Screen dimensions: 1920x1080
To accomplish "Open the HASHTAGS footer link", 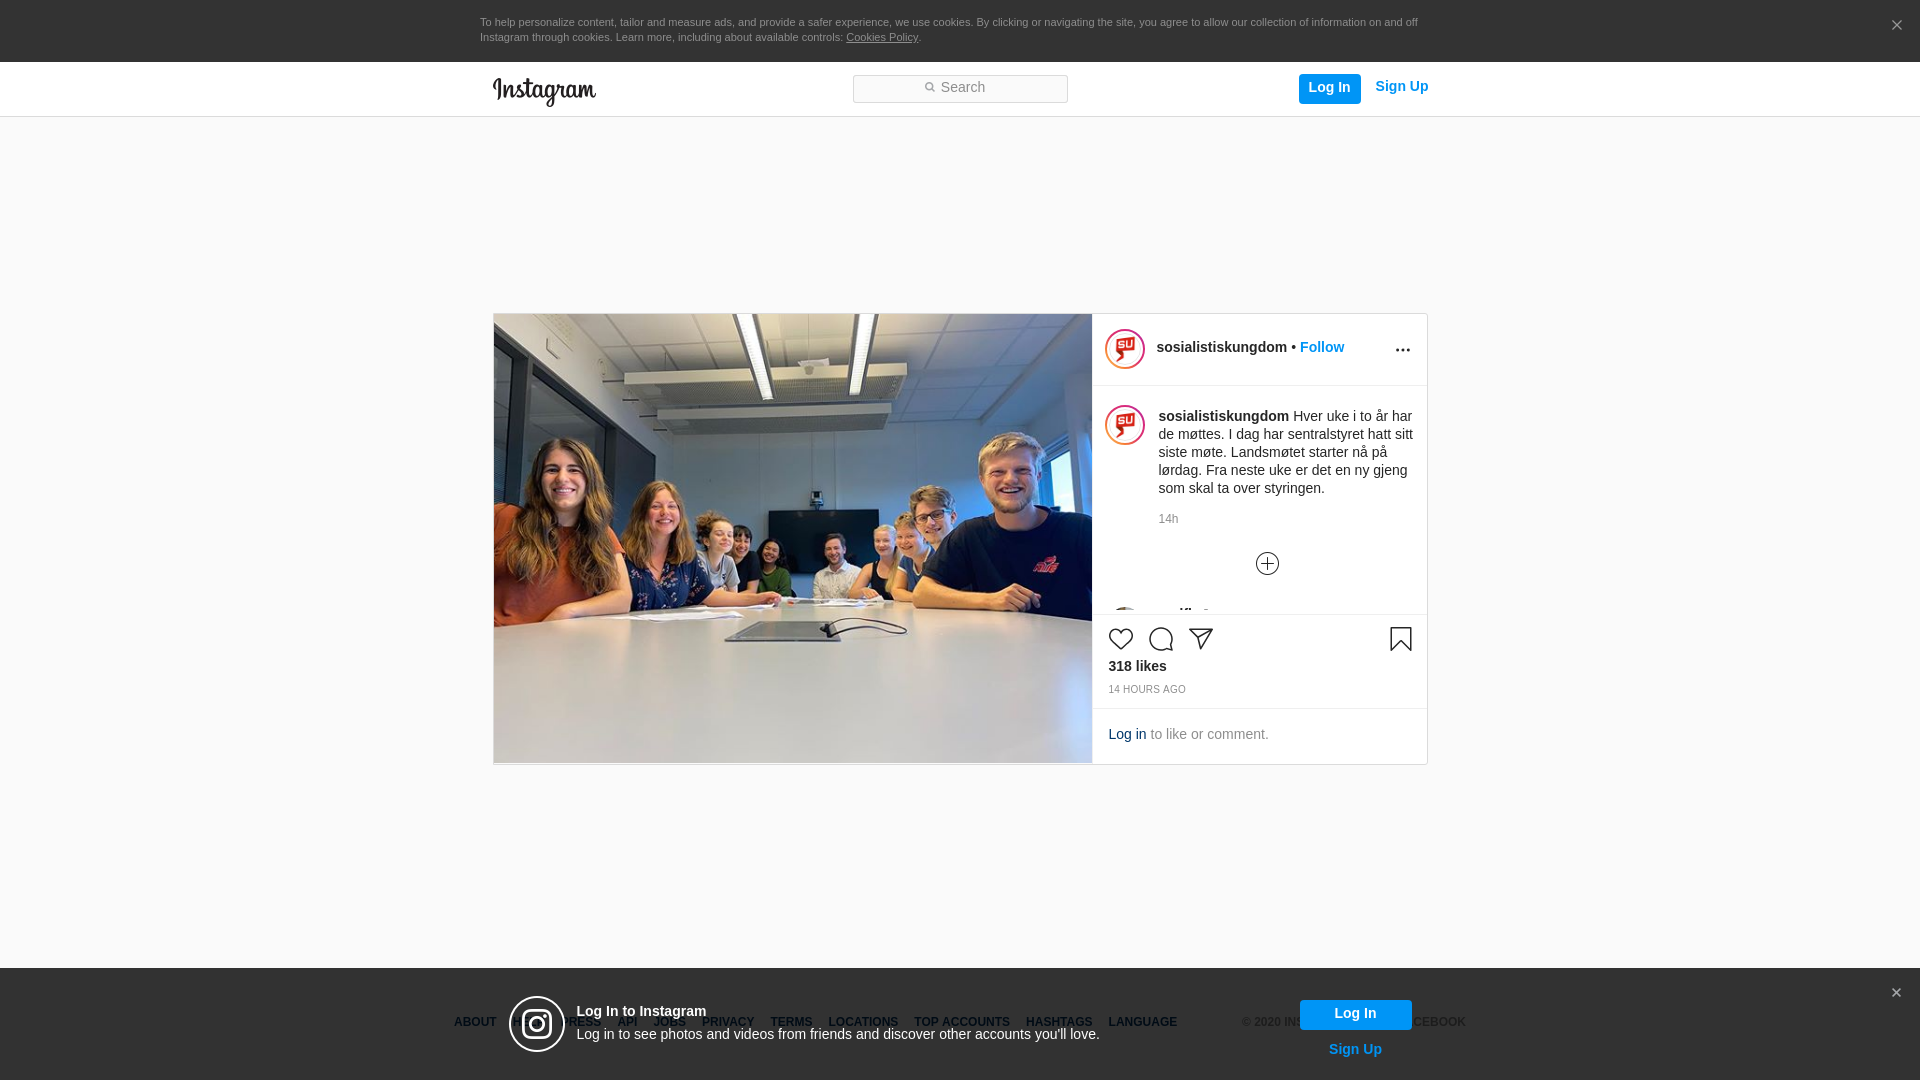I will 1059,1022.
